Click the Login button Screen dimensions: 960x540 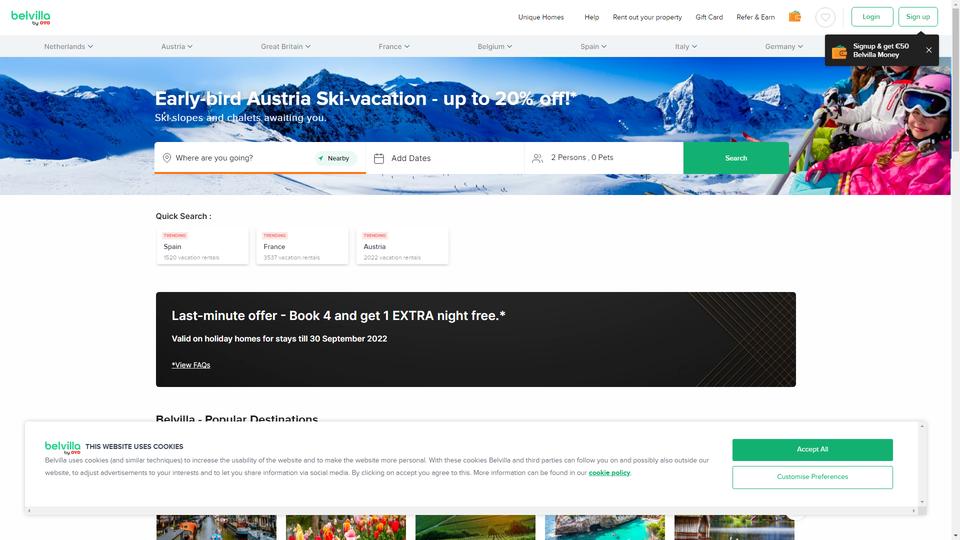click(872, 17)
